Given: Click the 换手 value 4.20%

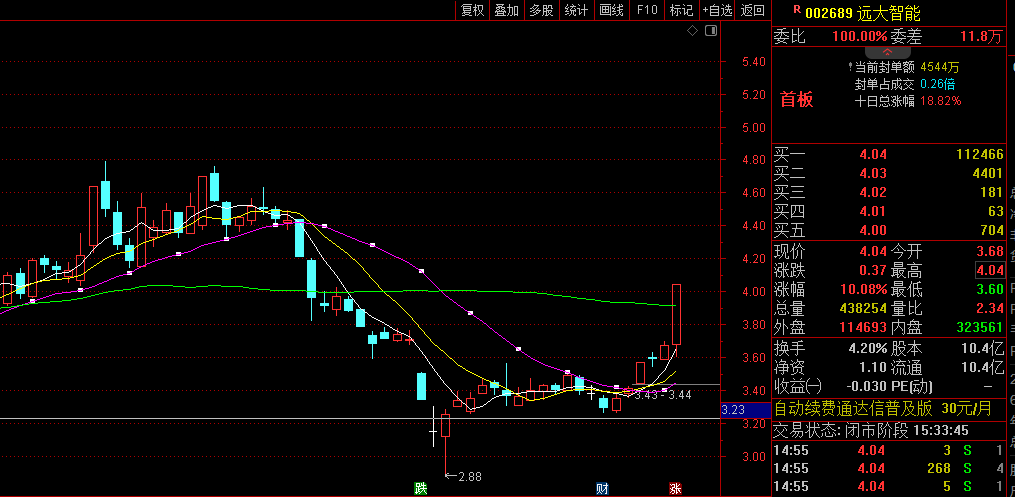Looking at the screenshot, I should pyautogui.click(x=867, y=348).
